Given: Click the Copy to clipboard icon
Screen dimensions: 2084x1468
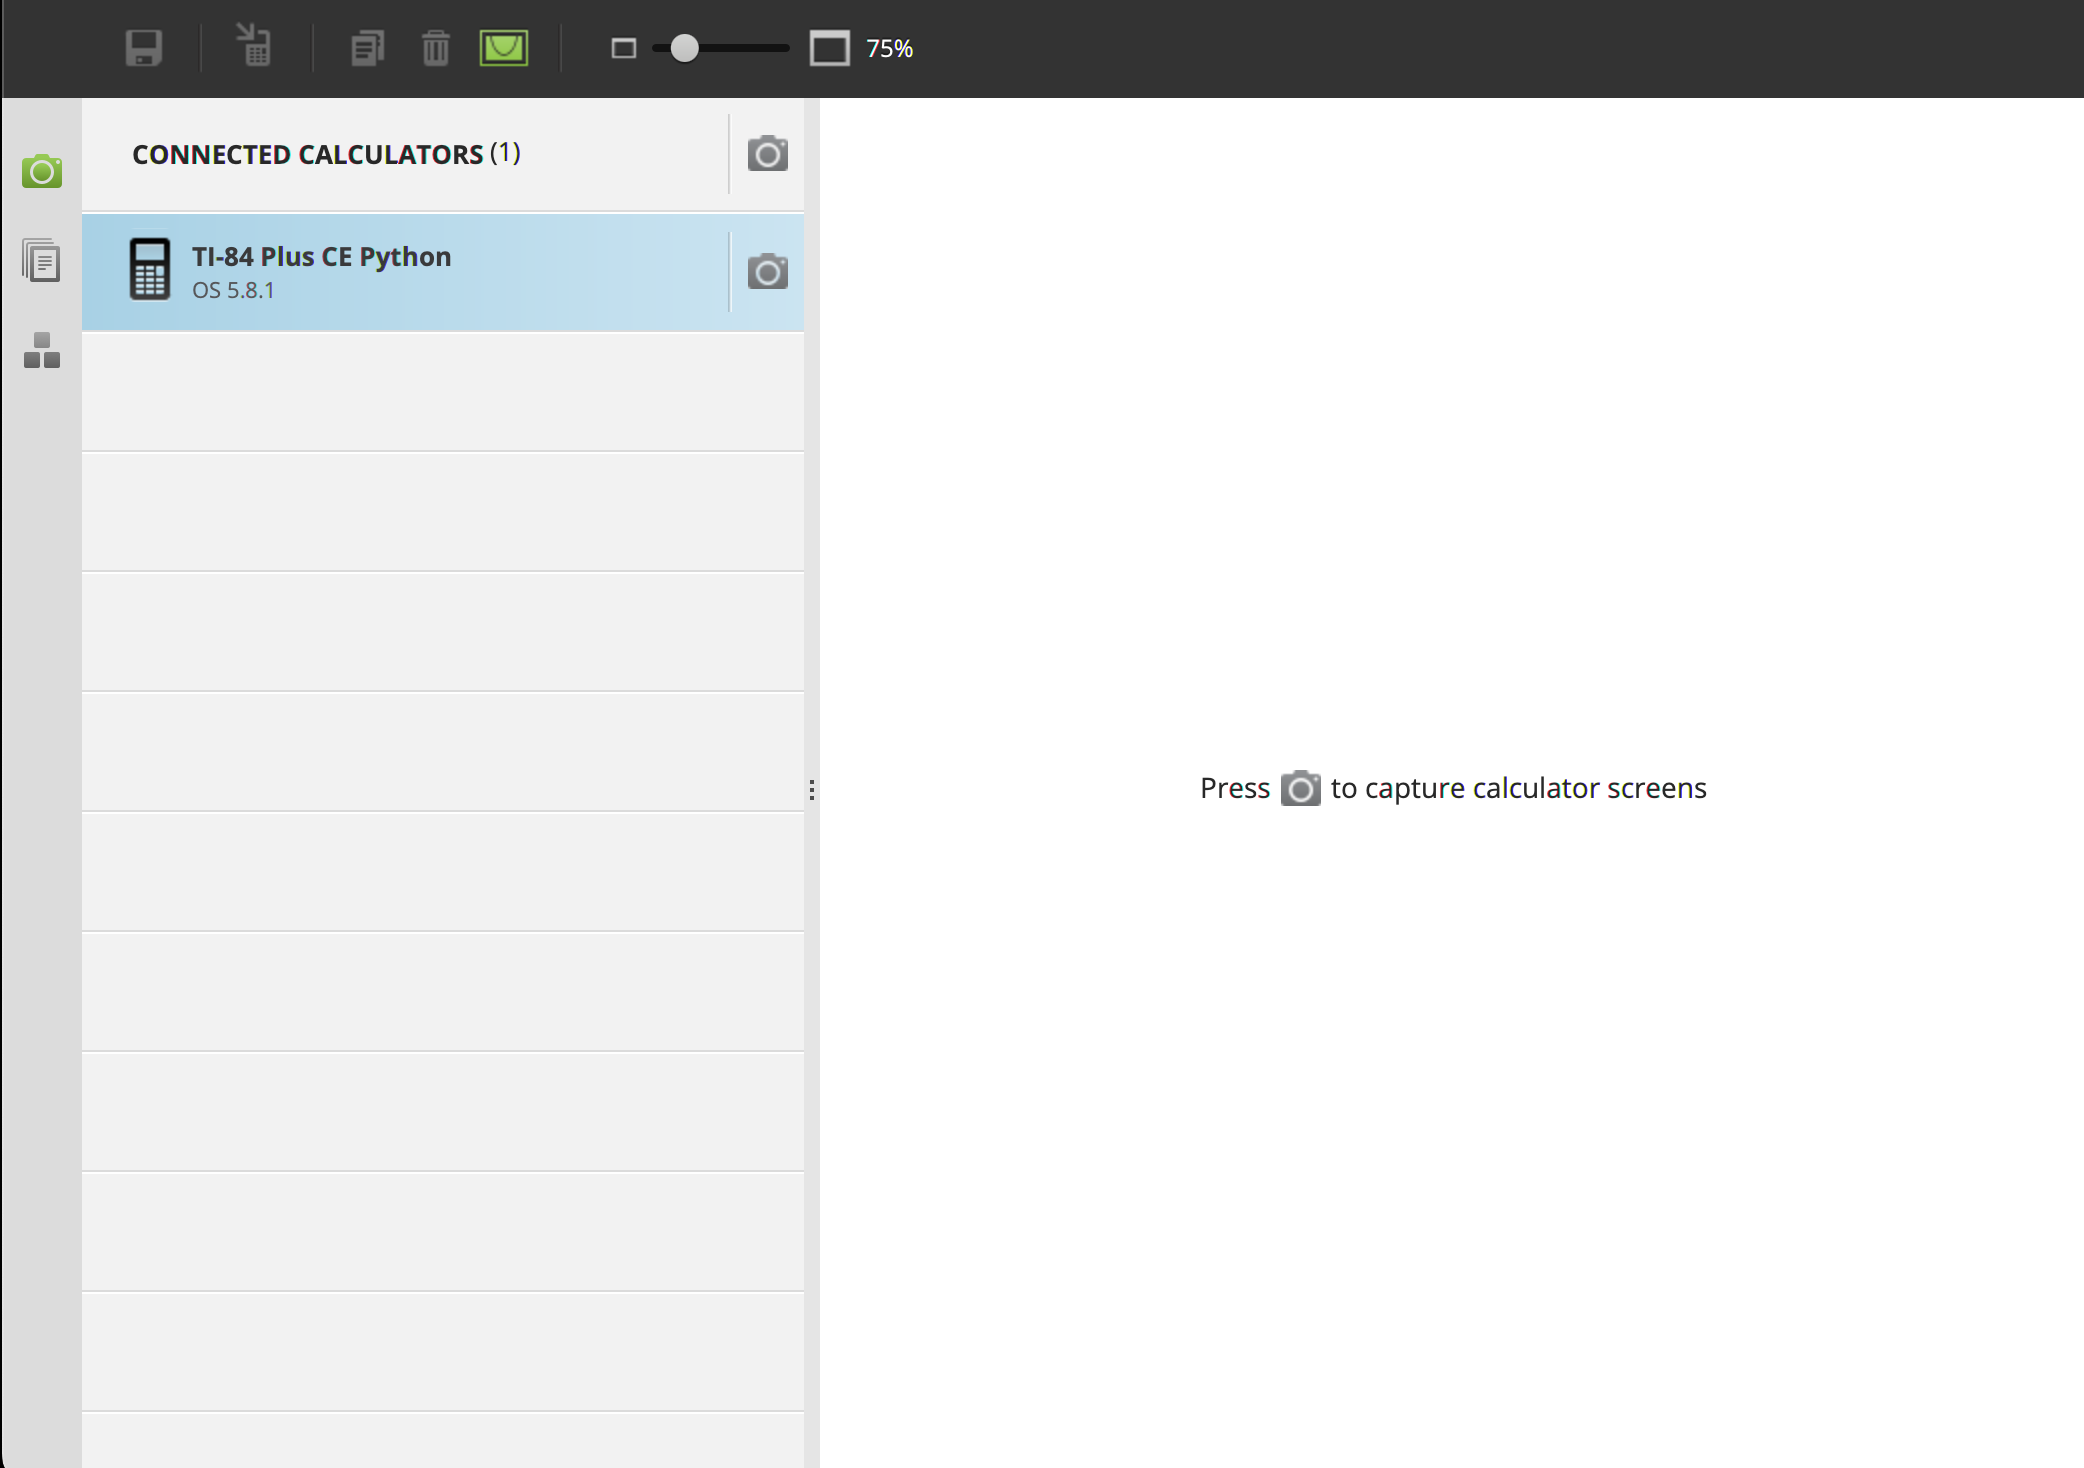Looking at the screenshot, I should click(367, 48).
